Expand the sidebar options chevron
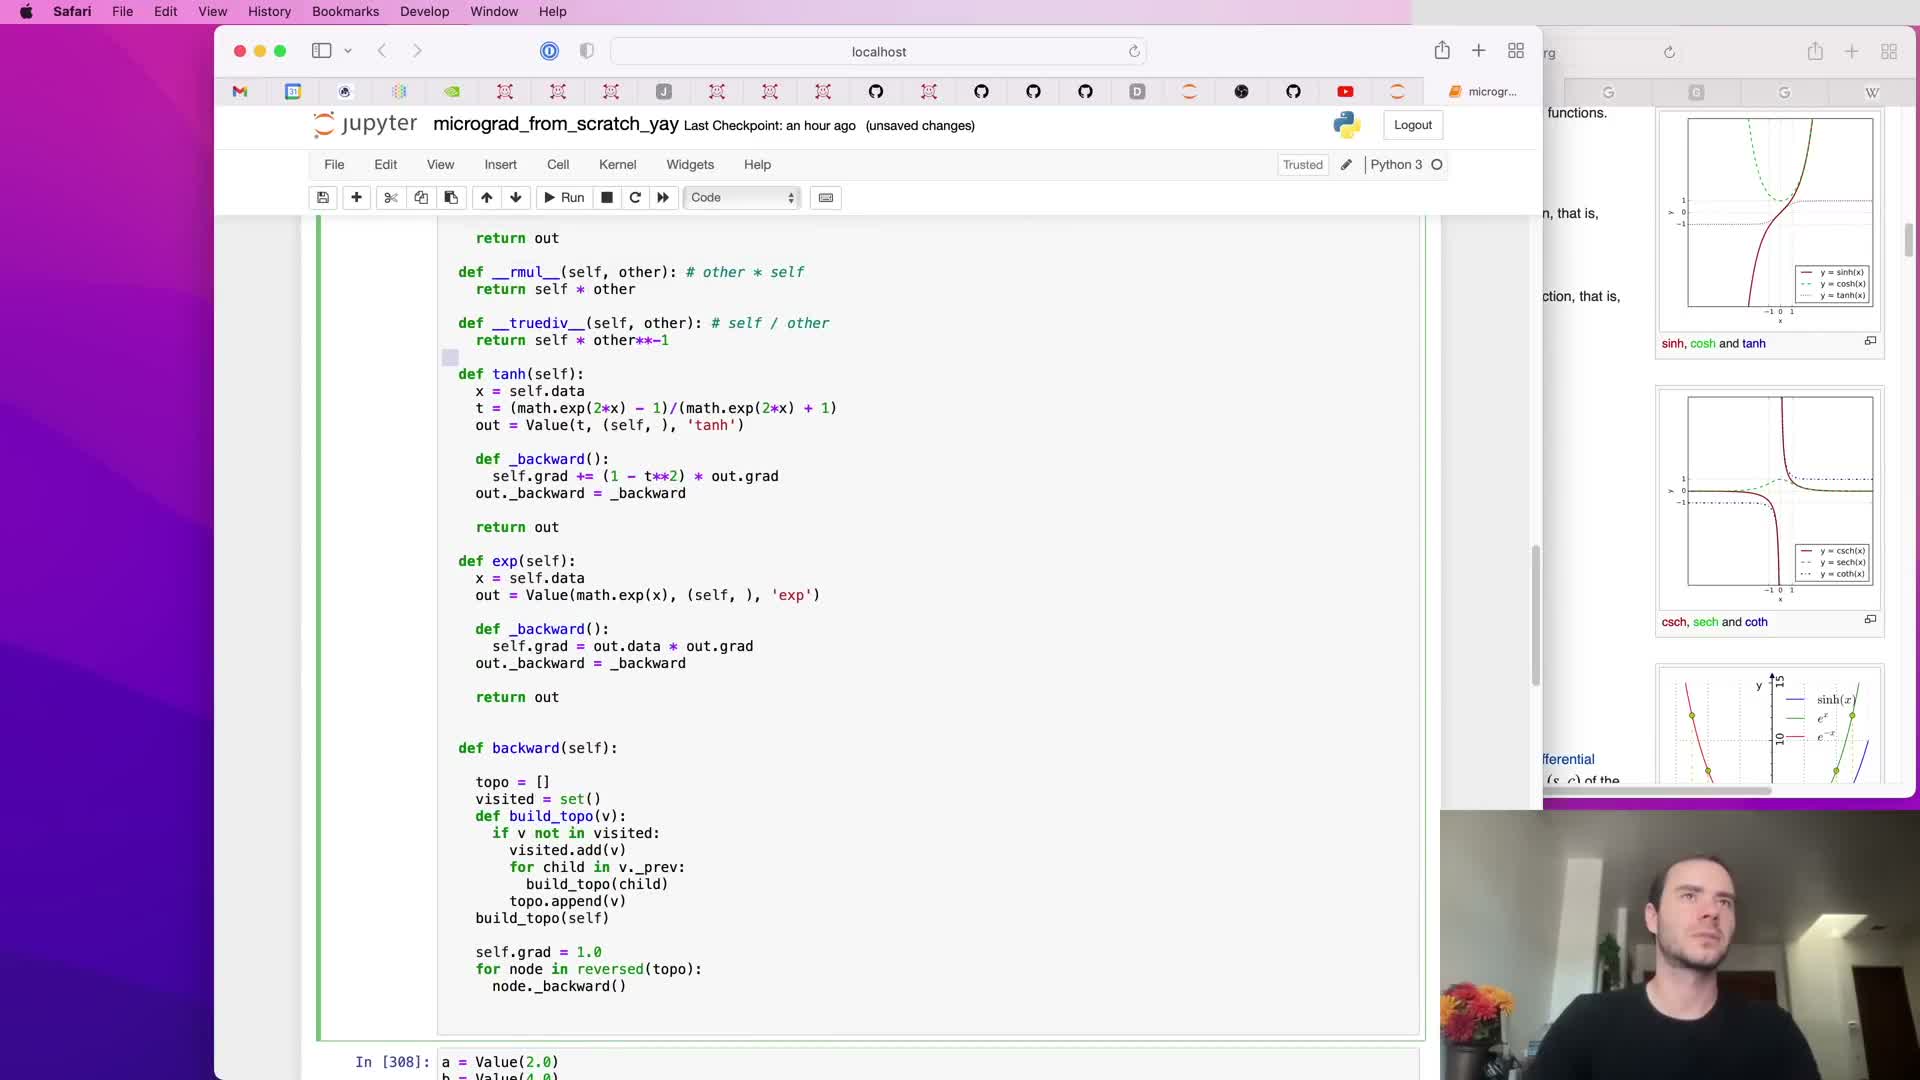 (x=348, y=51)
